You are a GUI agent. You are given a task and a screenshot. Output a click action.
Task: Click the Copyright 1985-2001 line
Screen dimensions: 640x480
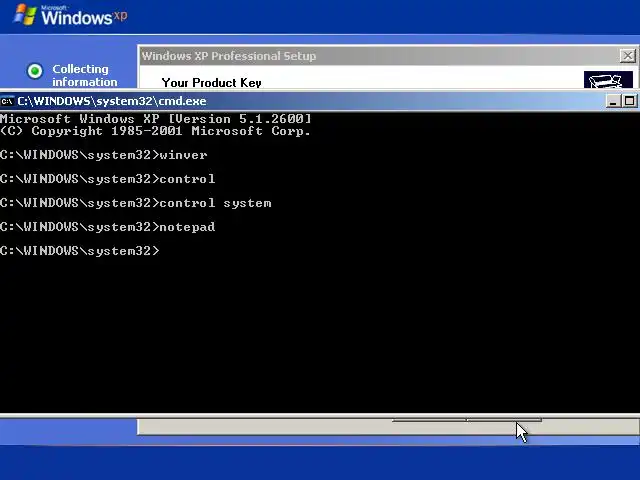click(x=156, y=131)
